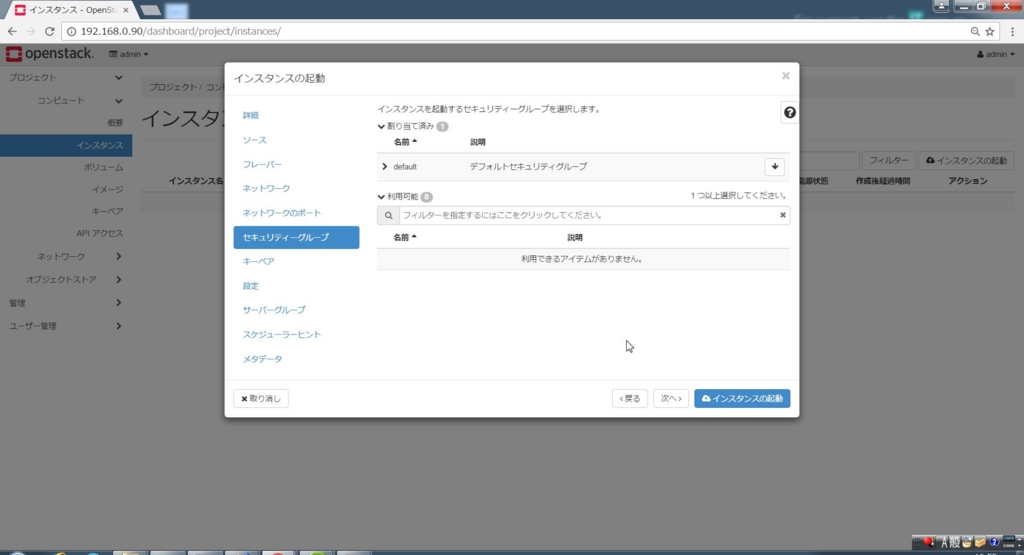Bookmark this page with star icon
The height and width of the screenshot is (555, 1024).
point(990,31)
